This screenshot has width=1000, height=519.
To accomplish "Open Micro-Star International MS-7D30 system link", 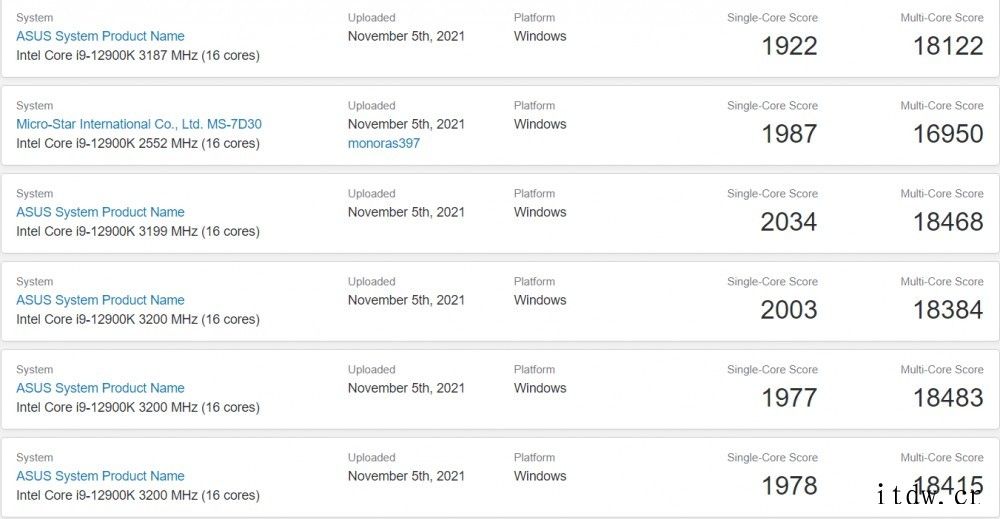I will click(139, 124).
